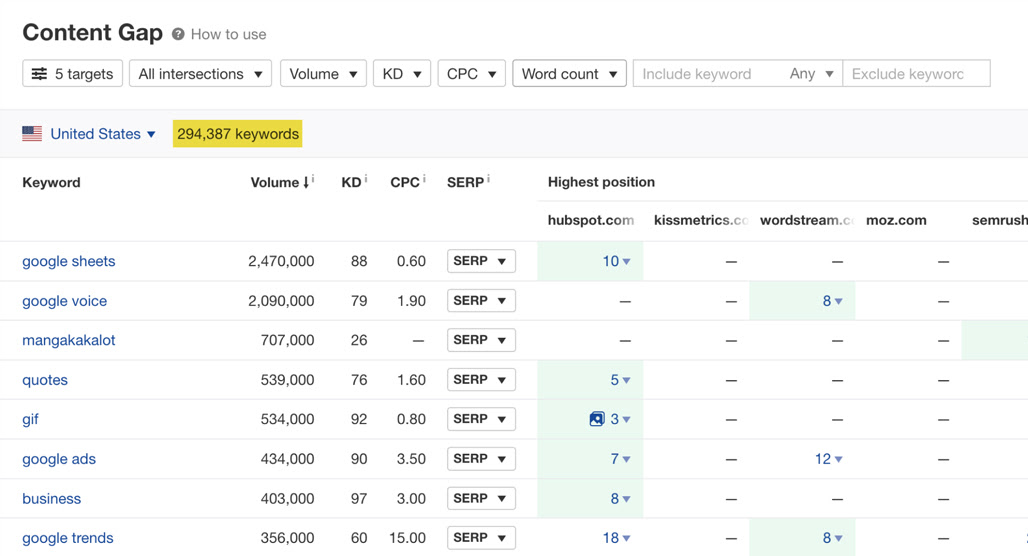The image size is (1028, 556).
Task: Click the 294,387 keywords count
Action: (237, 134)
